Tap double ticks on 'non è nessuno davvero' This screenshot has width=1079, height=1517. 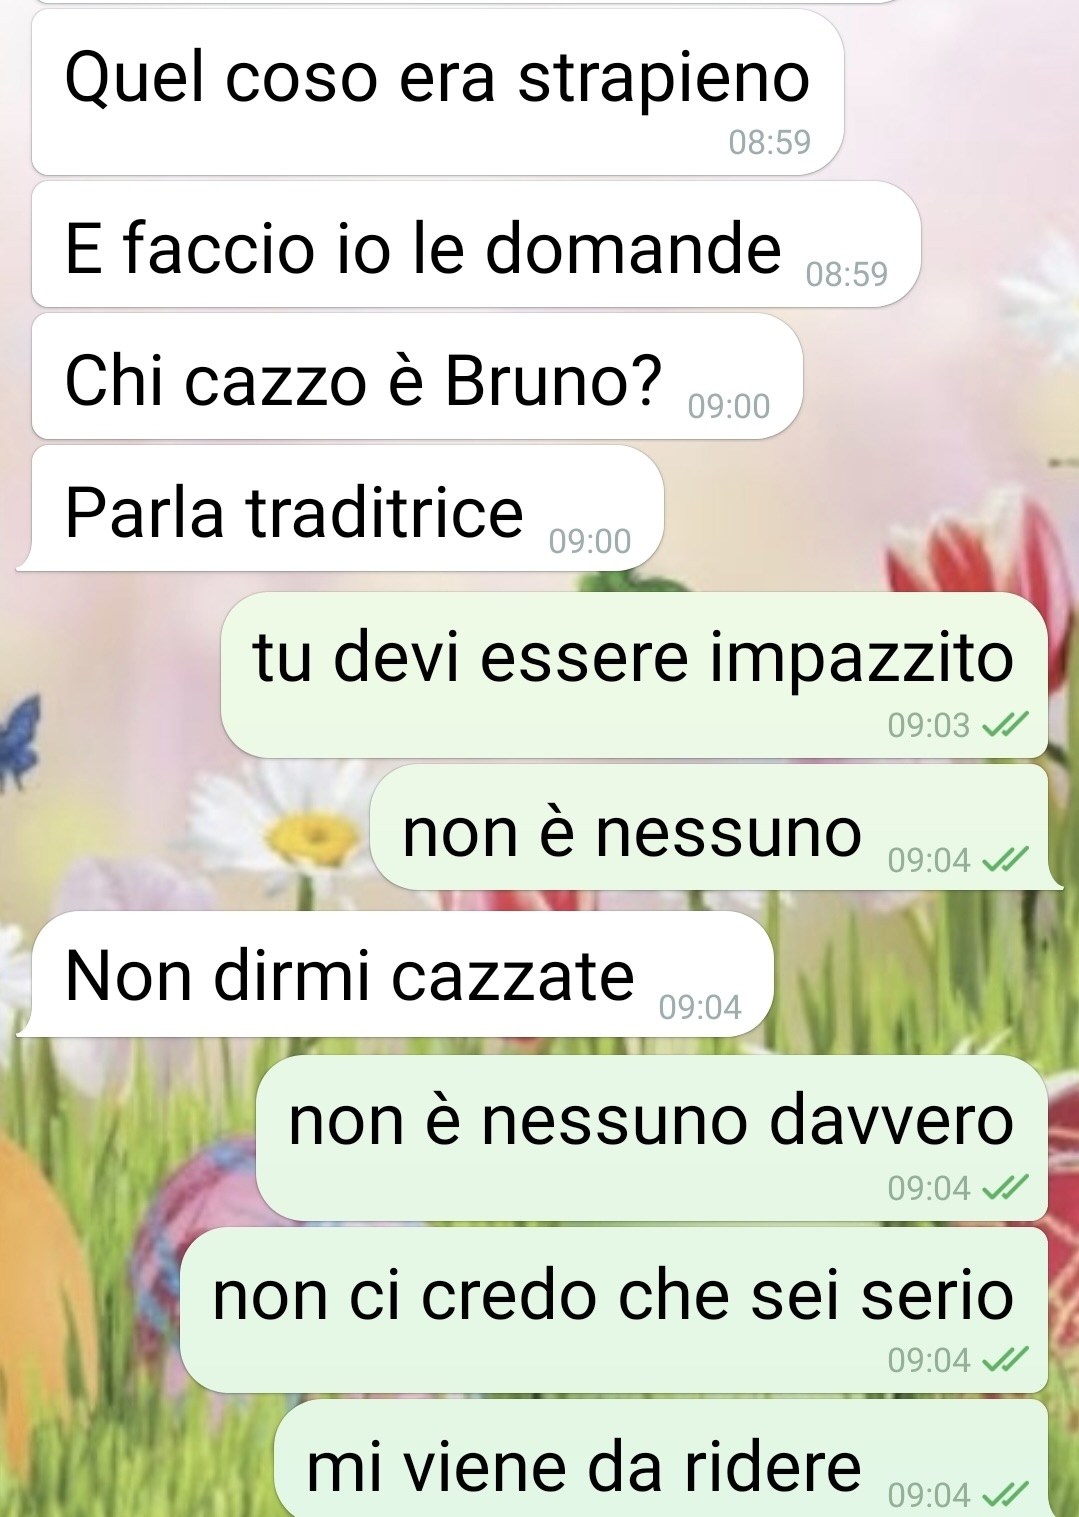point(1005,1188)
